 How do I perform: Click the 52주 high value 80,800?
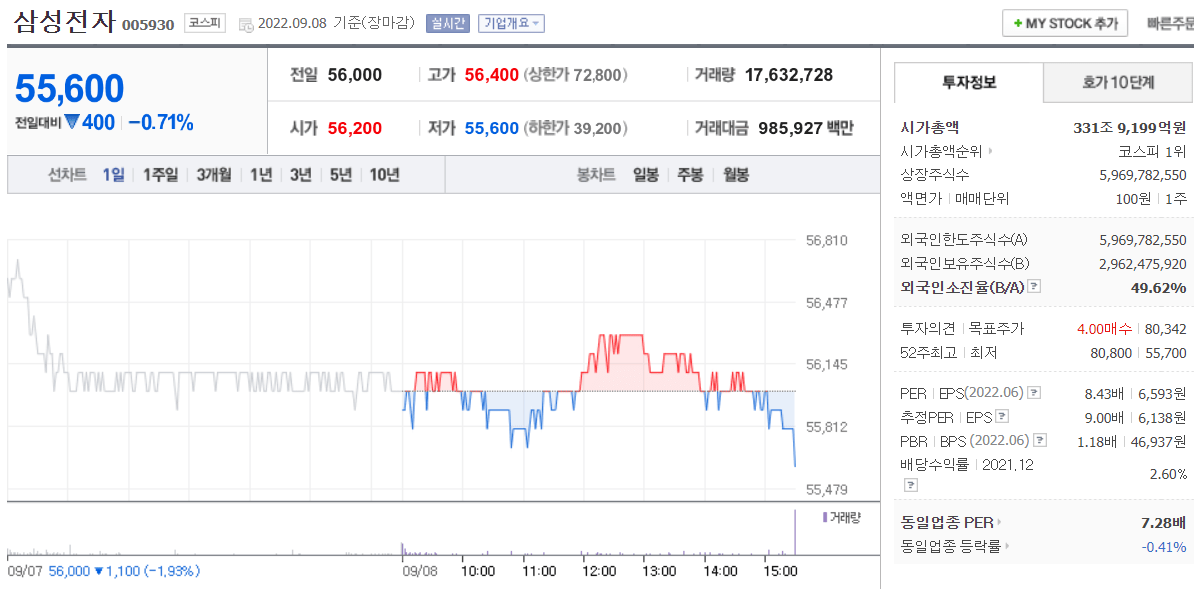pos(1112,353)
